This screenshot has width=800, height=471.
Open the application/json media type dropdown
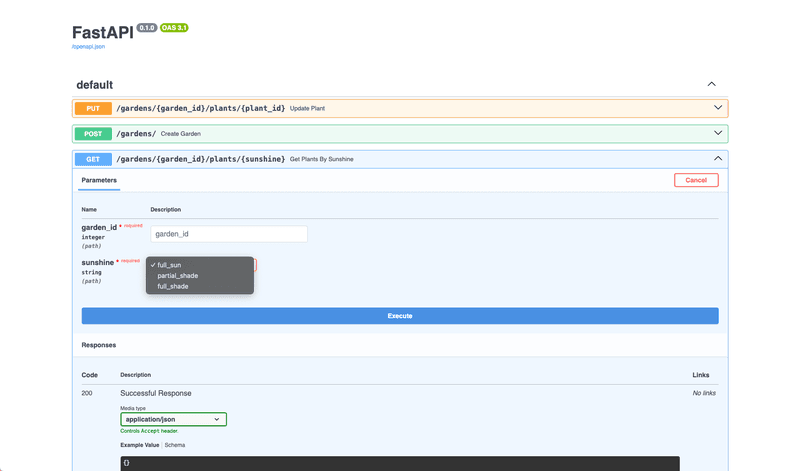point(173,419)
